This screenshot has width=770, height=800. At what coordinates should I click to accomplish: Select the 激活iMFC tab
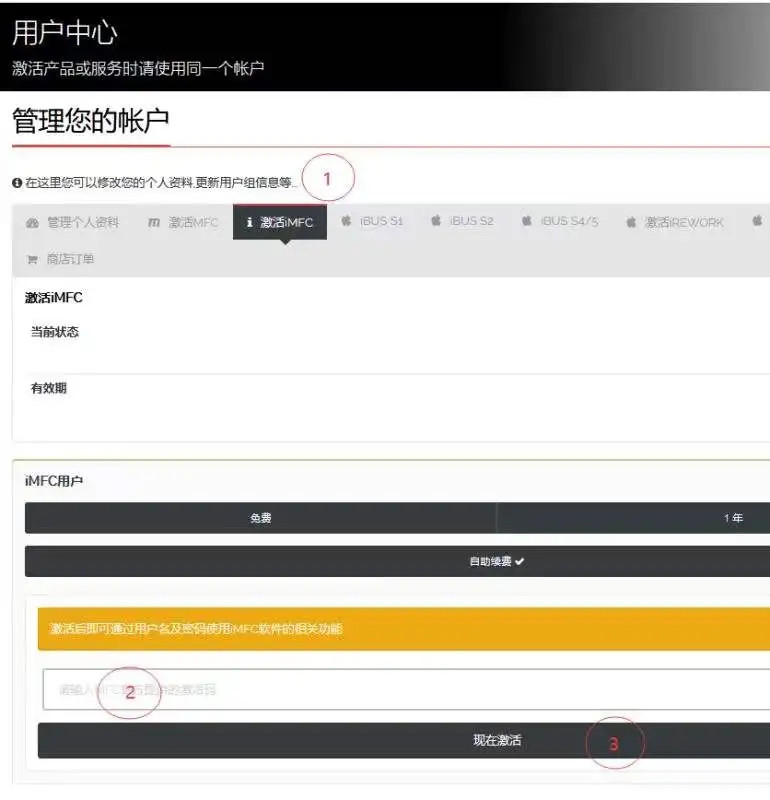pyautogui.click(x=280, y=222)
